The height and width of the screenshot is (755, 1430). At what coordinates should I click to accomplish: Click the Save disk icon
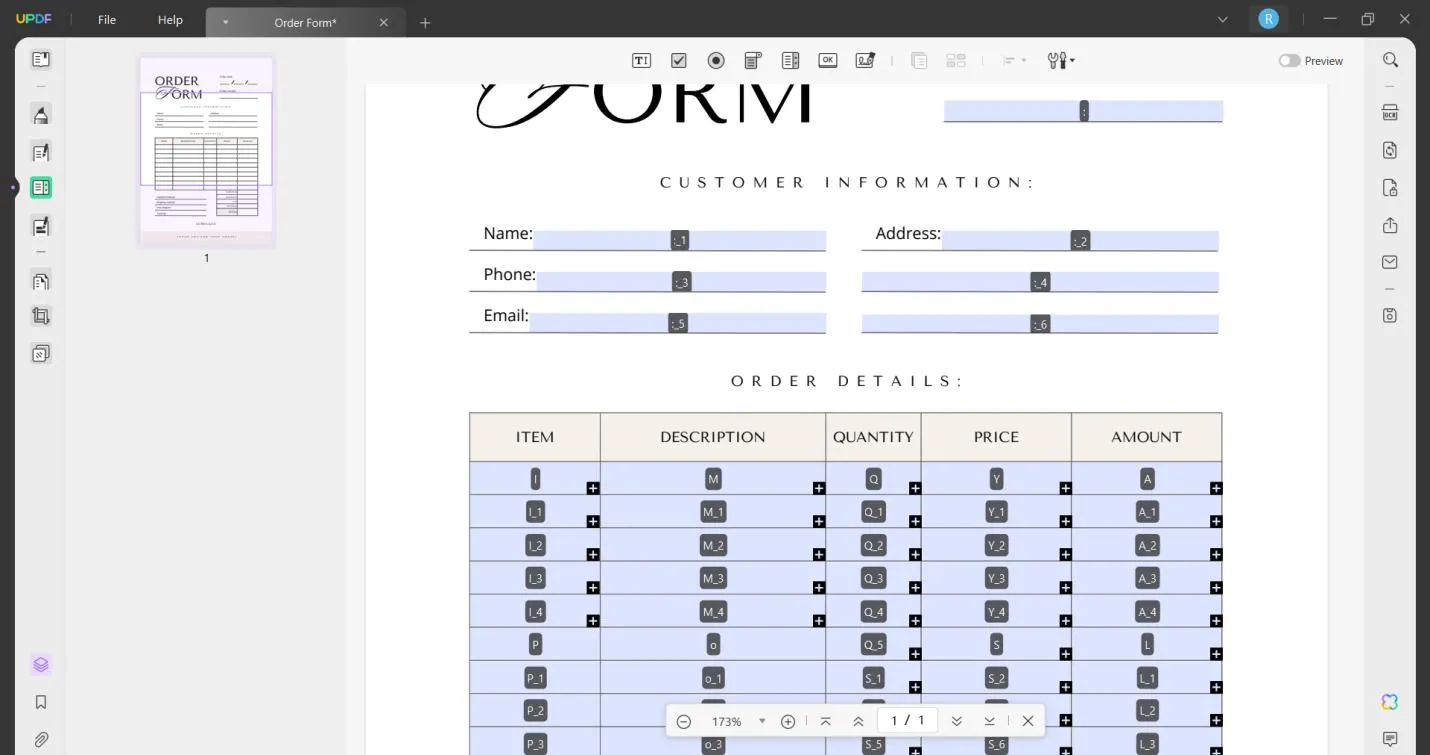[x=1390, y=315]
